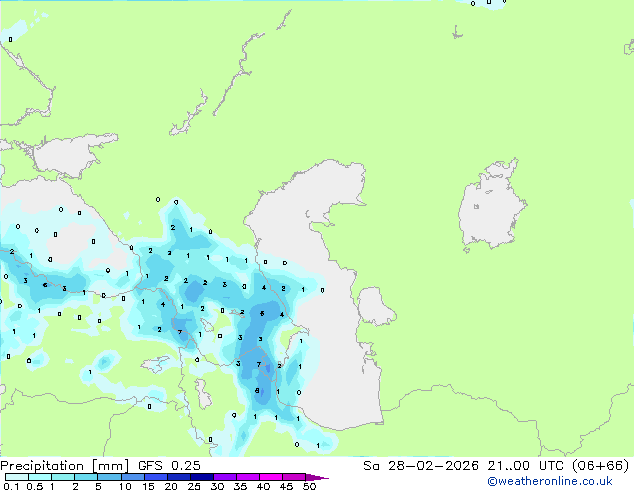The height and width of the screenshot is (490, 634).
Task: Pick the 0.5–1 mm legend swatch
Action: click(x=40, y=477)
